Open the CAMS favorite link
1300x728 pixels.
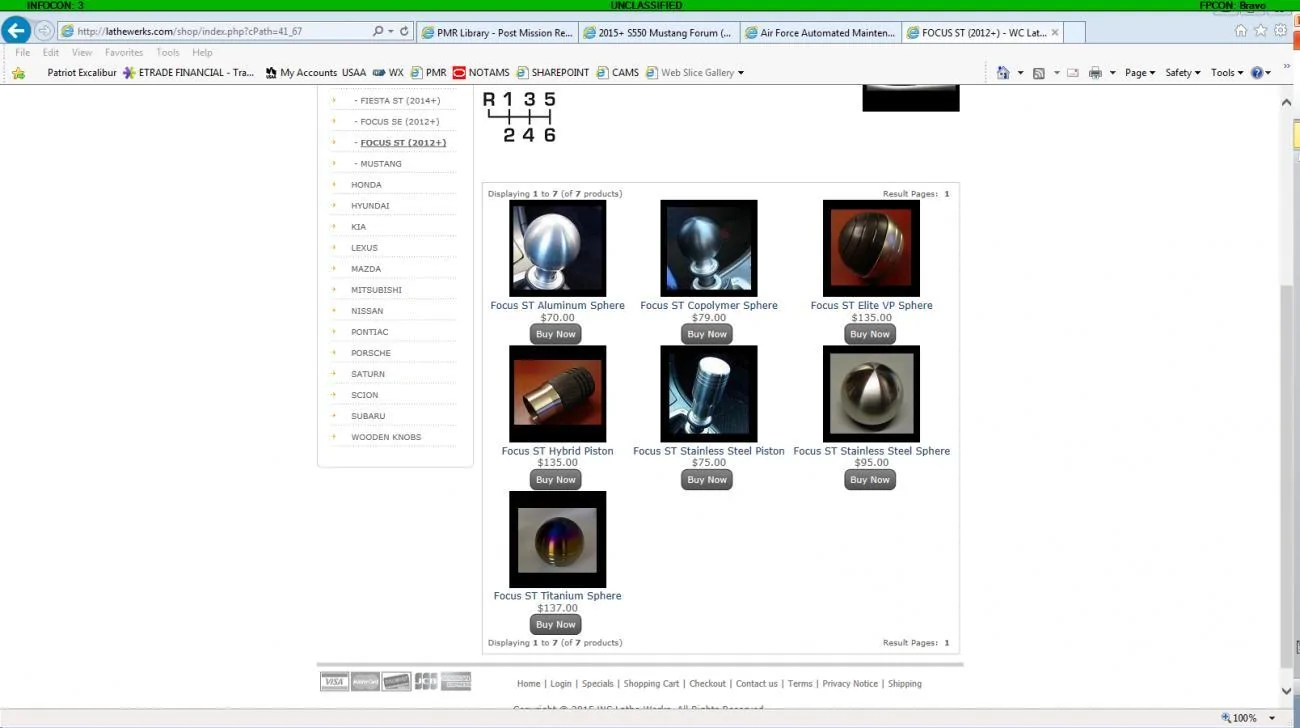[617, 73]
